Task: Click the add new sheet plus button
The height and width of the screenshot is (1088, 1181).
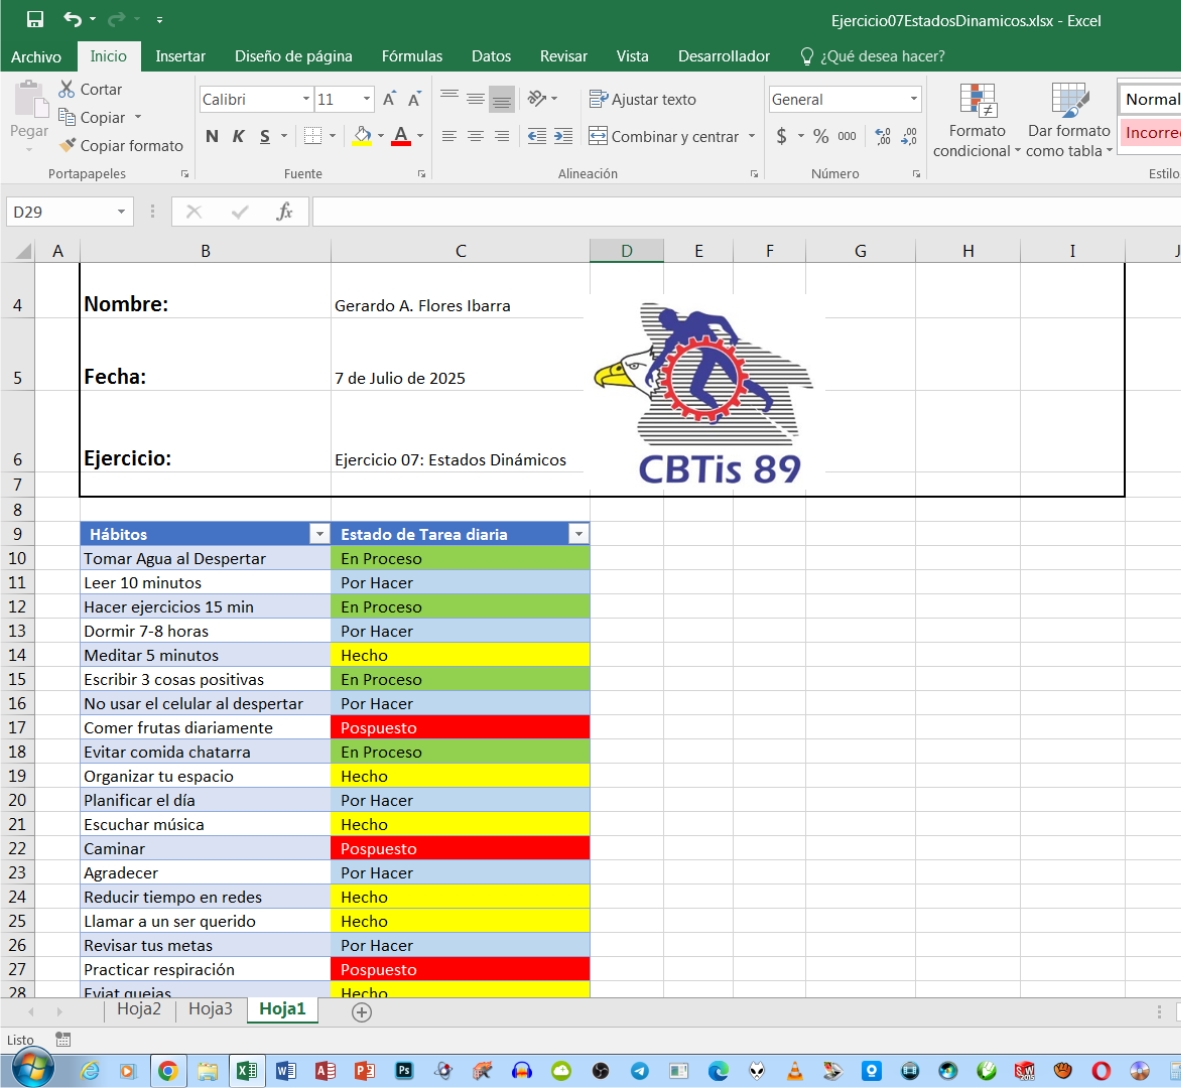Action: tap(362, 1012)
